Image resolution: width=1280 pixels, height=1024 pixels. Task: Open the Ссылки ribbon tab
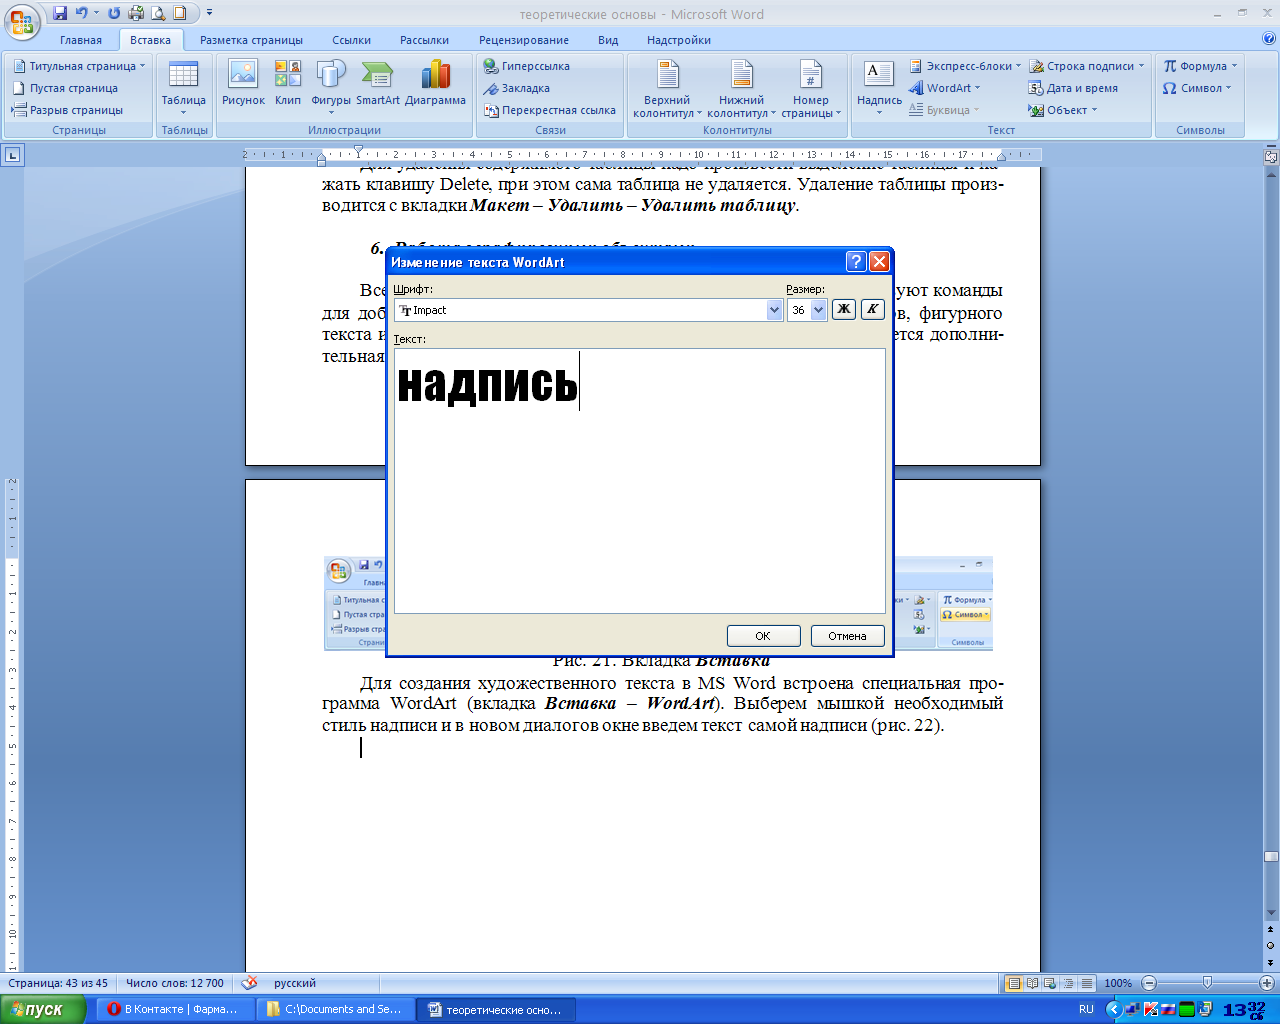[352, 40]
